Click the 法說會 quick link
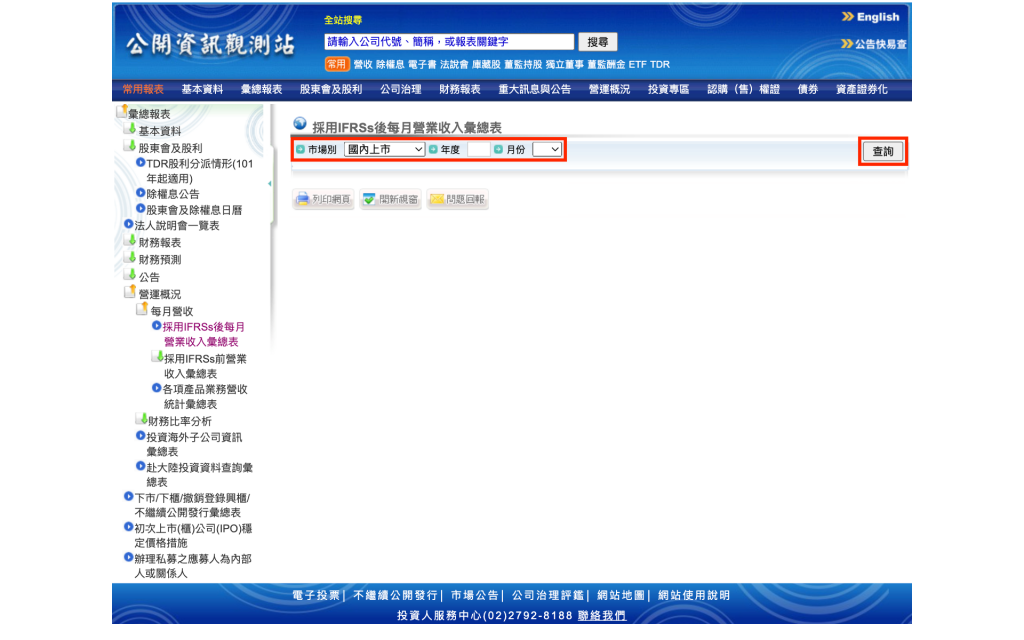 coord(455,65)
